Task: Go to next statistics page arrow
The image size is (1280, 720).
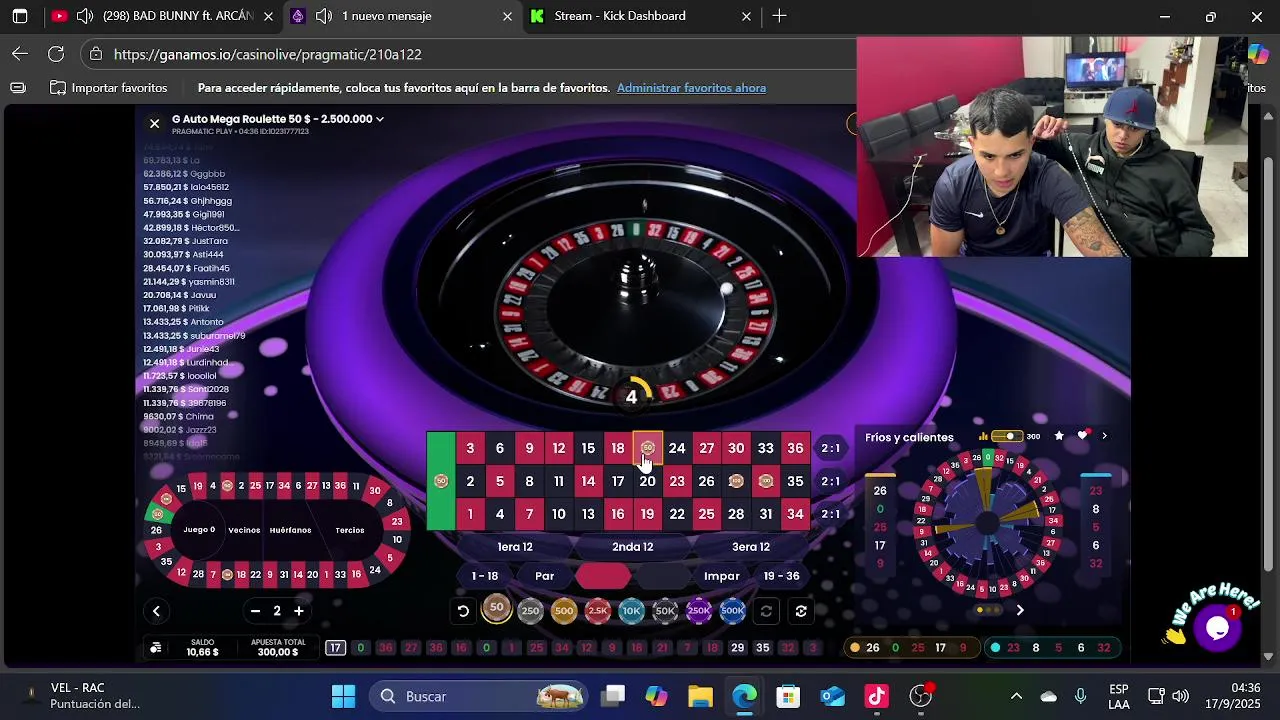Action: tap(1020, 610)
